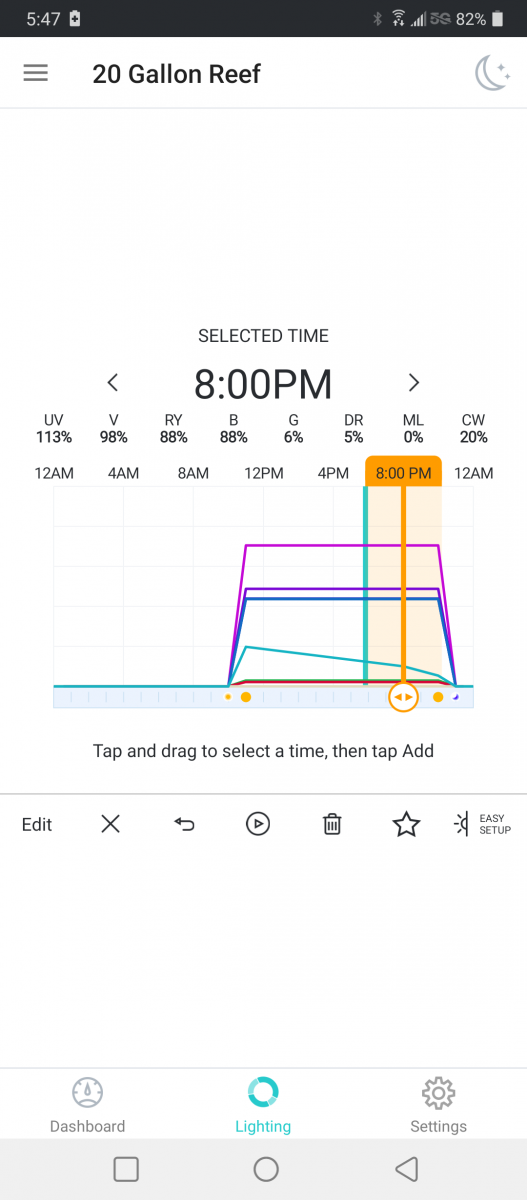Select the 8:00 PM time label
The height and width of the screenshot is (1200, 527).
point(404,473)
